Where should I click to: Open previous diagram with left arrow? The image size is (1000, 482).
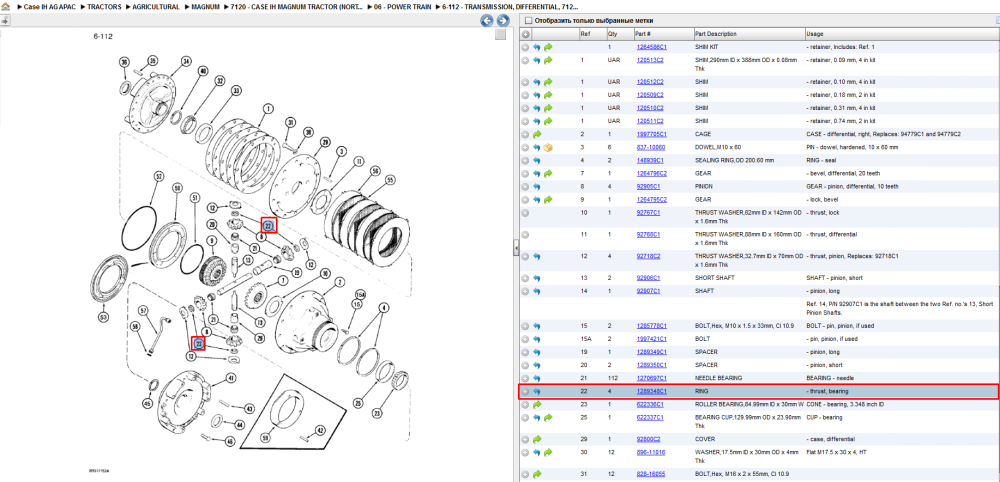click(x=487, y=20)
